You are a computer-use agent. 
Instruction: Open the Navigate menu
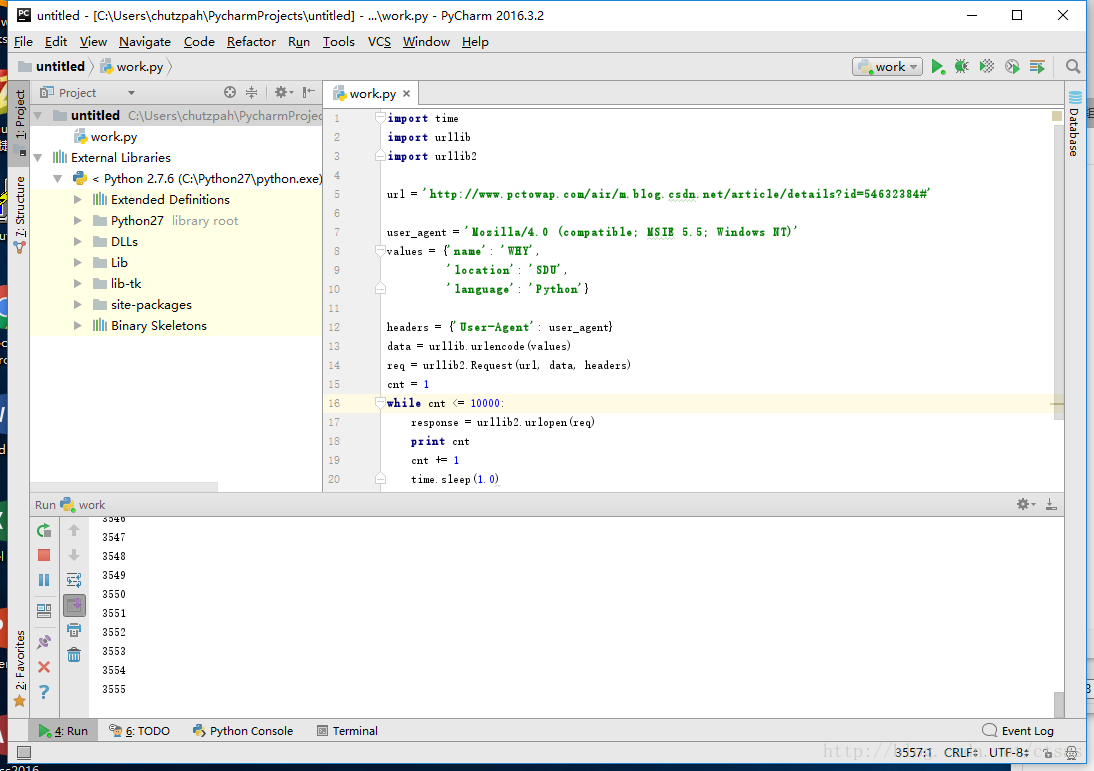144,42
